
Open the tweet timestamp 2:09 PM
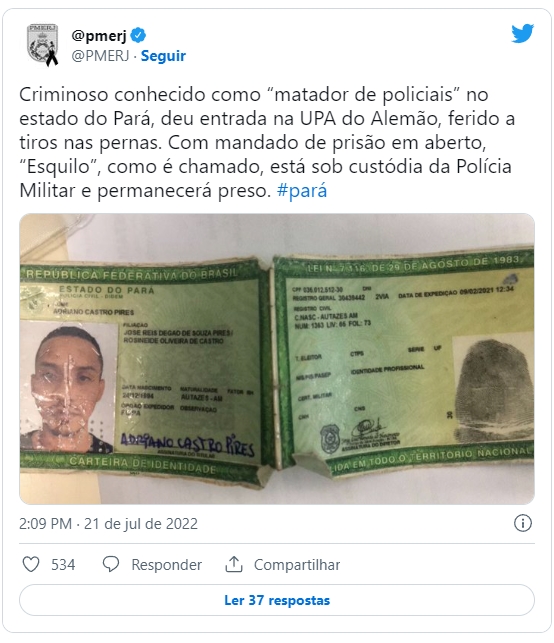(46, 524)
